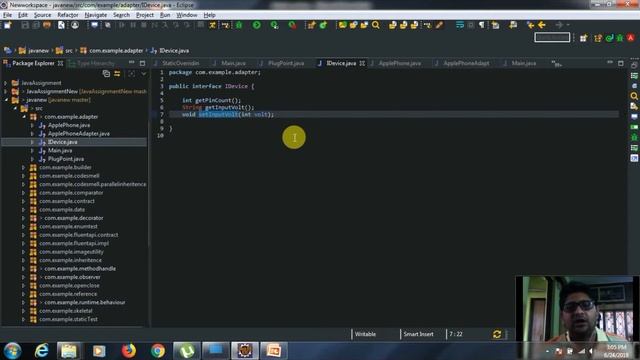Viewport: 640px width, 360px height.
Task: Click the New file toolbar icon
Action: pos(7,25)
